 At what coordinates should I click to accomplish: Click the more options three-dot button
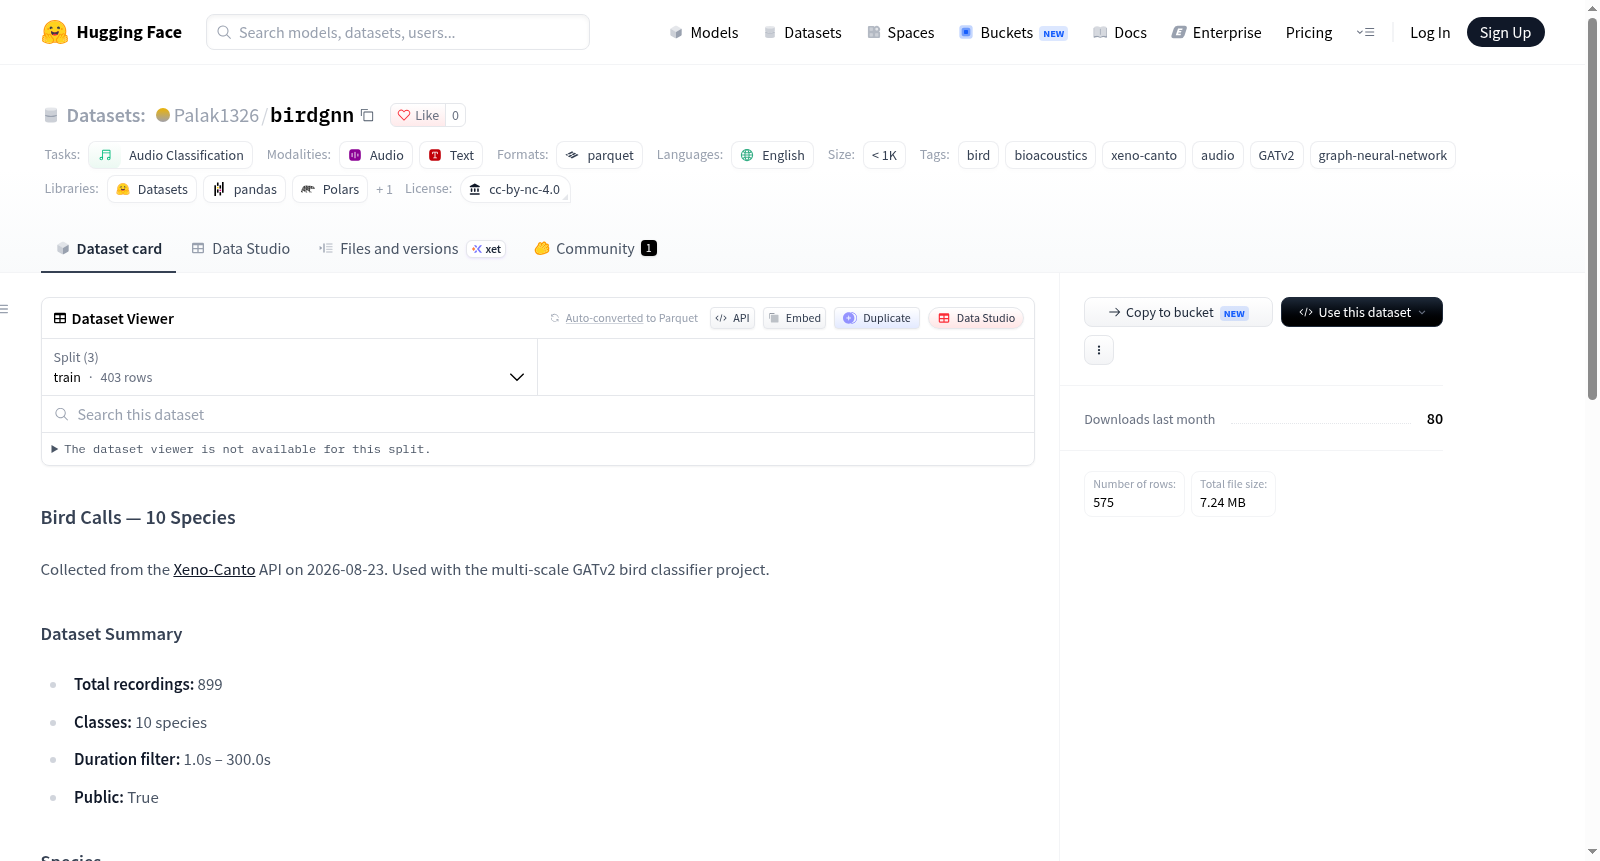pos(1099,350)
